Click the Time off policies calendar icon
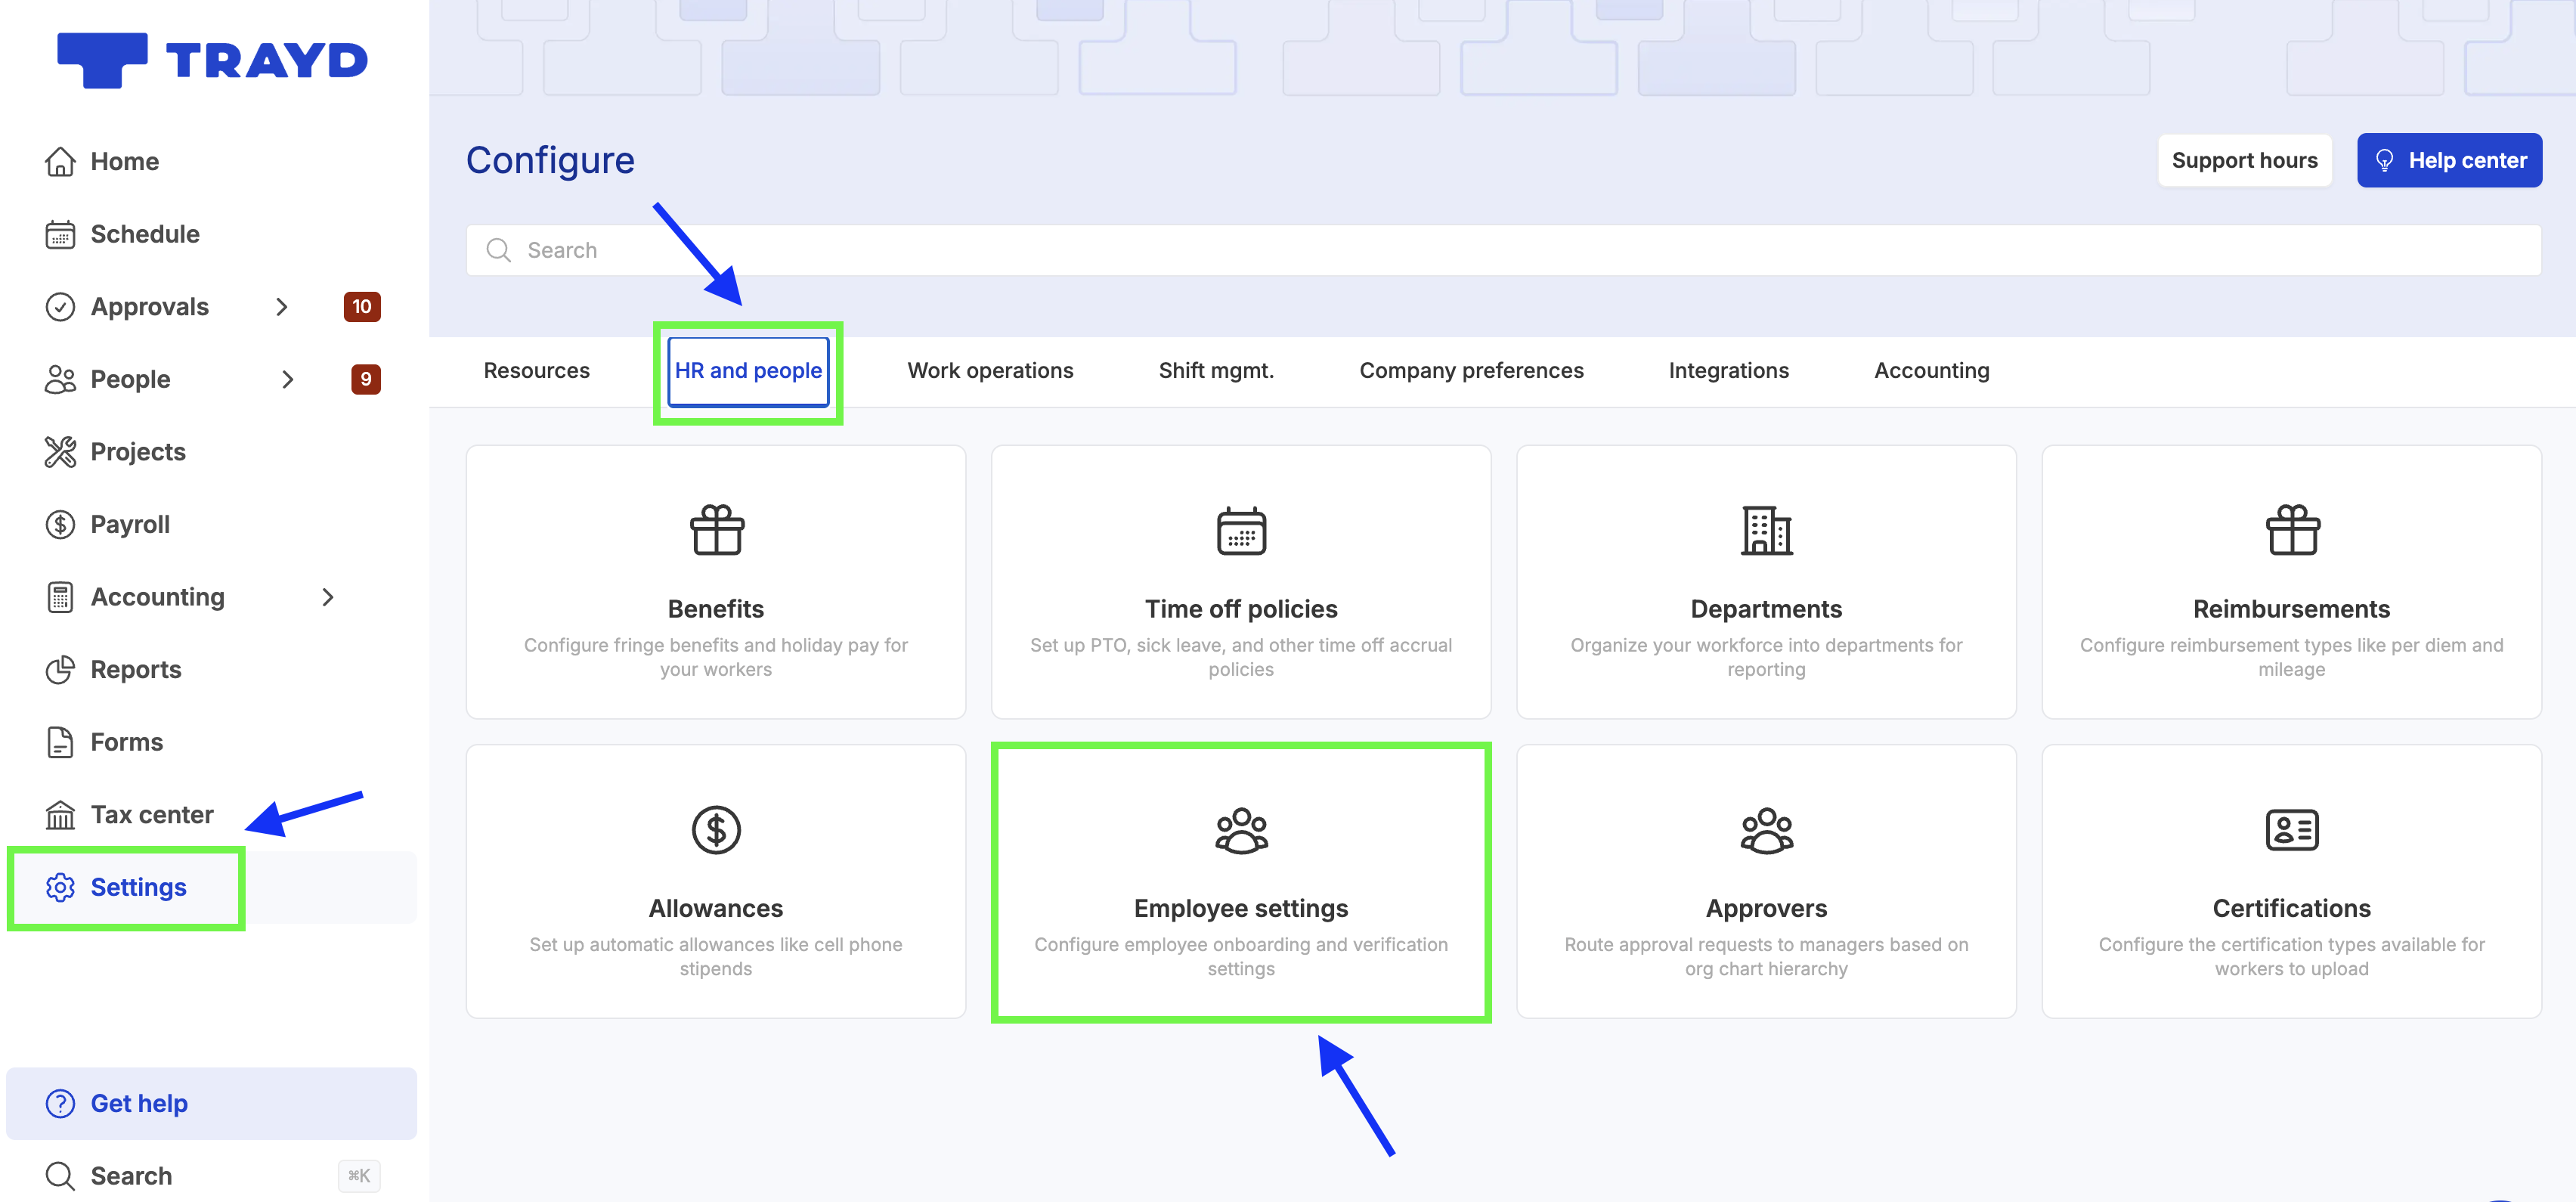The width and height of the screenshot is (2576, 1202). [x=1241, y=530]
